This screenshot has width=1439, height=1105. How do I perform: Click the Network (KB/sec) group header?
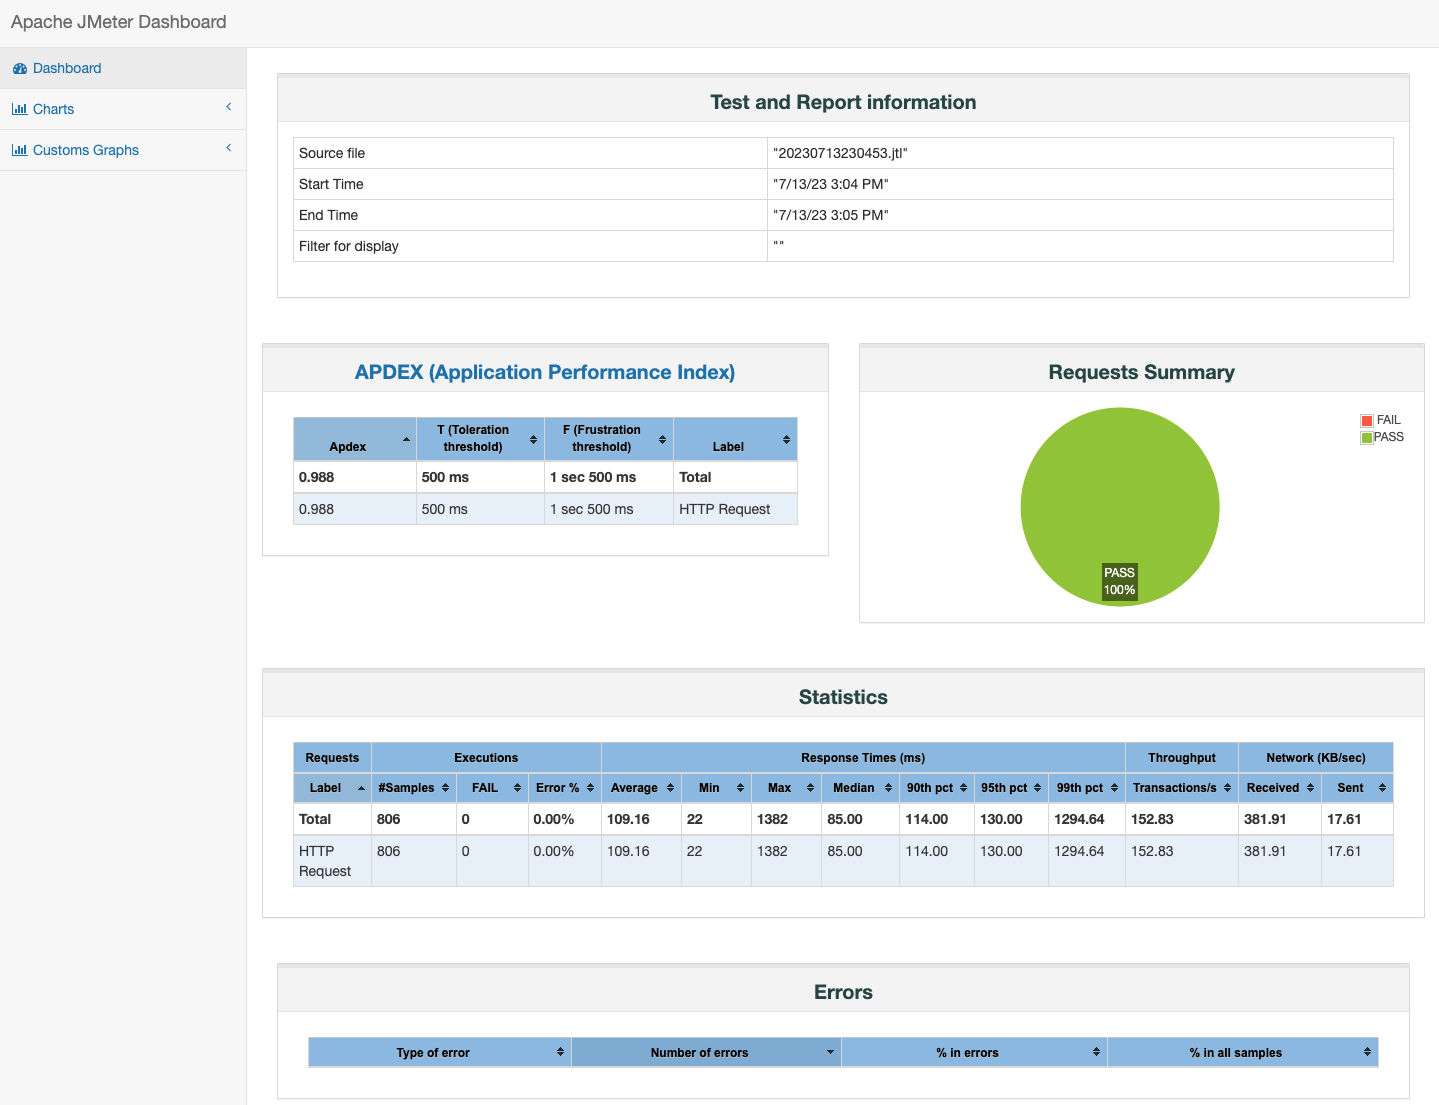point(1316,758)
